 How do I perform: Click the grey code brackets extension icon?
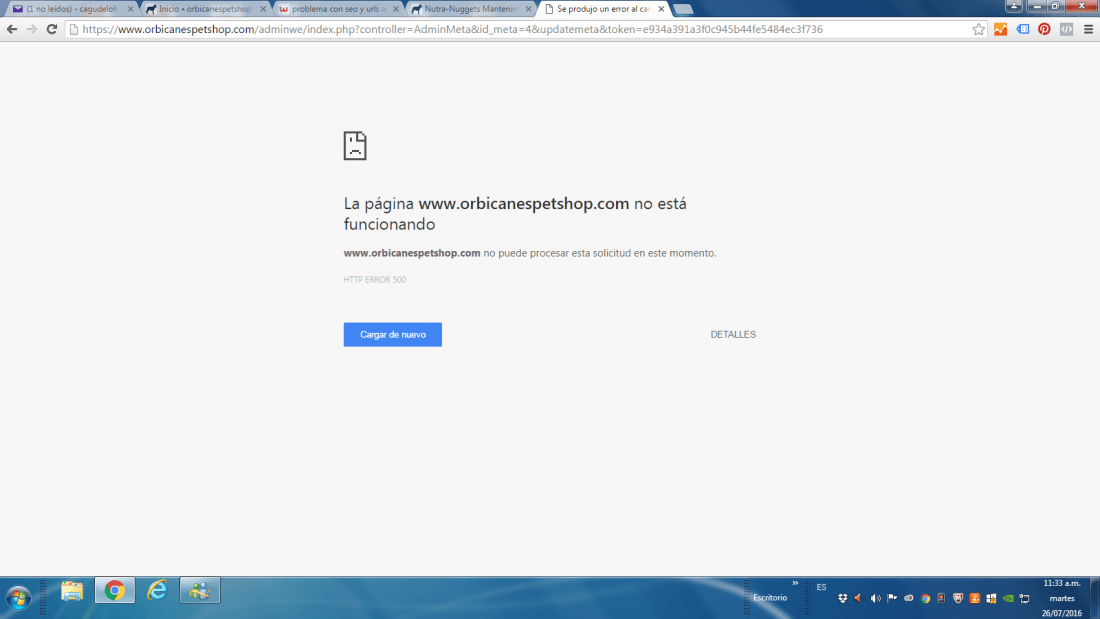click(x=1066, y=29)
